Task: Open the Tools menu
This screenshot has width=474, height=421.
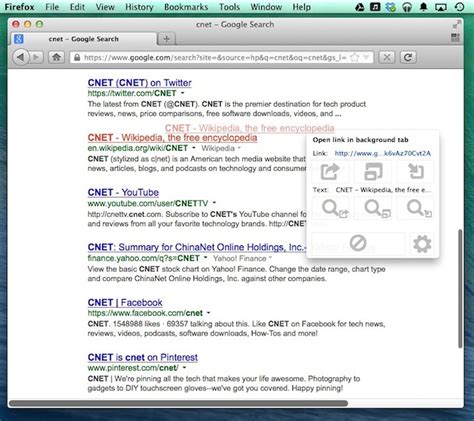Action: point(229,7)
